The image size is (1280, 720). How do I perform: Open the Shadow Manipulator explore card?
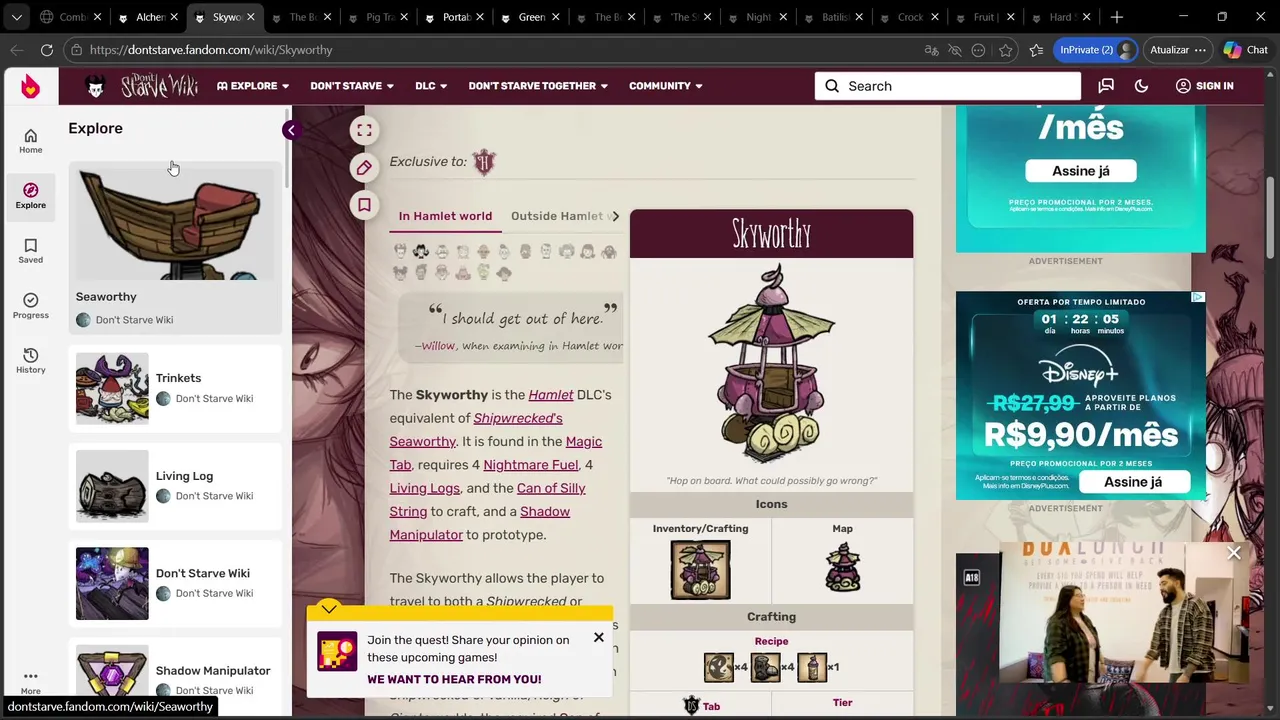tap(176, 676)
